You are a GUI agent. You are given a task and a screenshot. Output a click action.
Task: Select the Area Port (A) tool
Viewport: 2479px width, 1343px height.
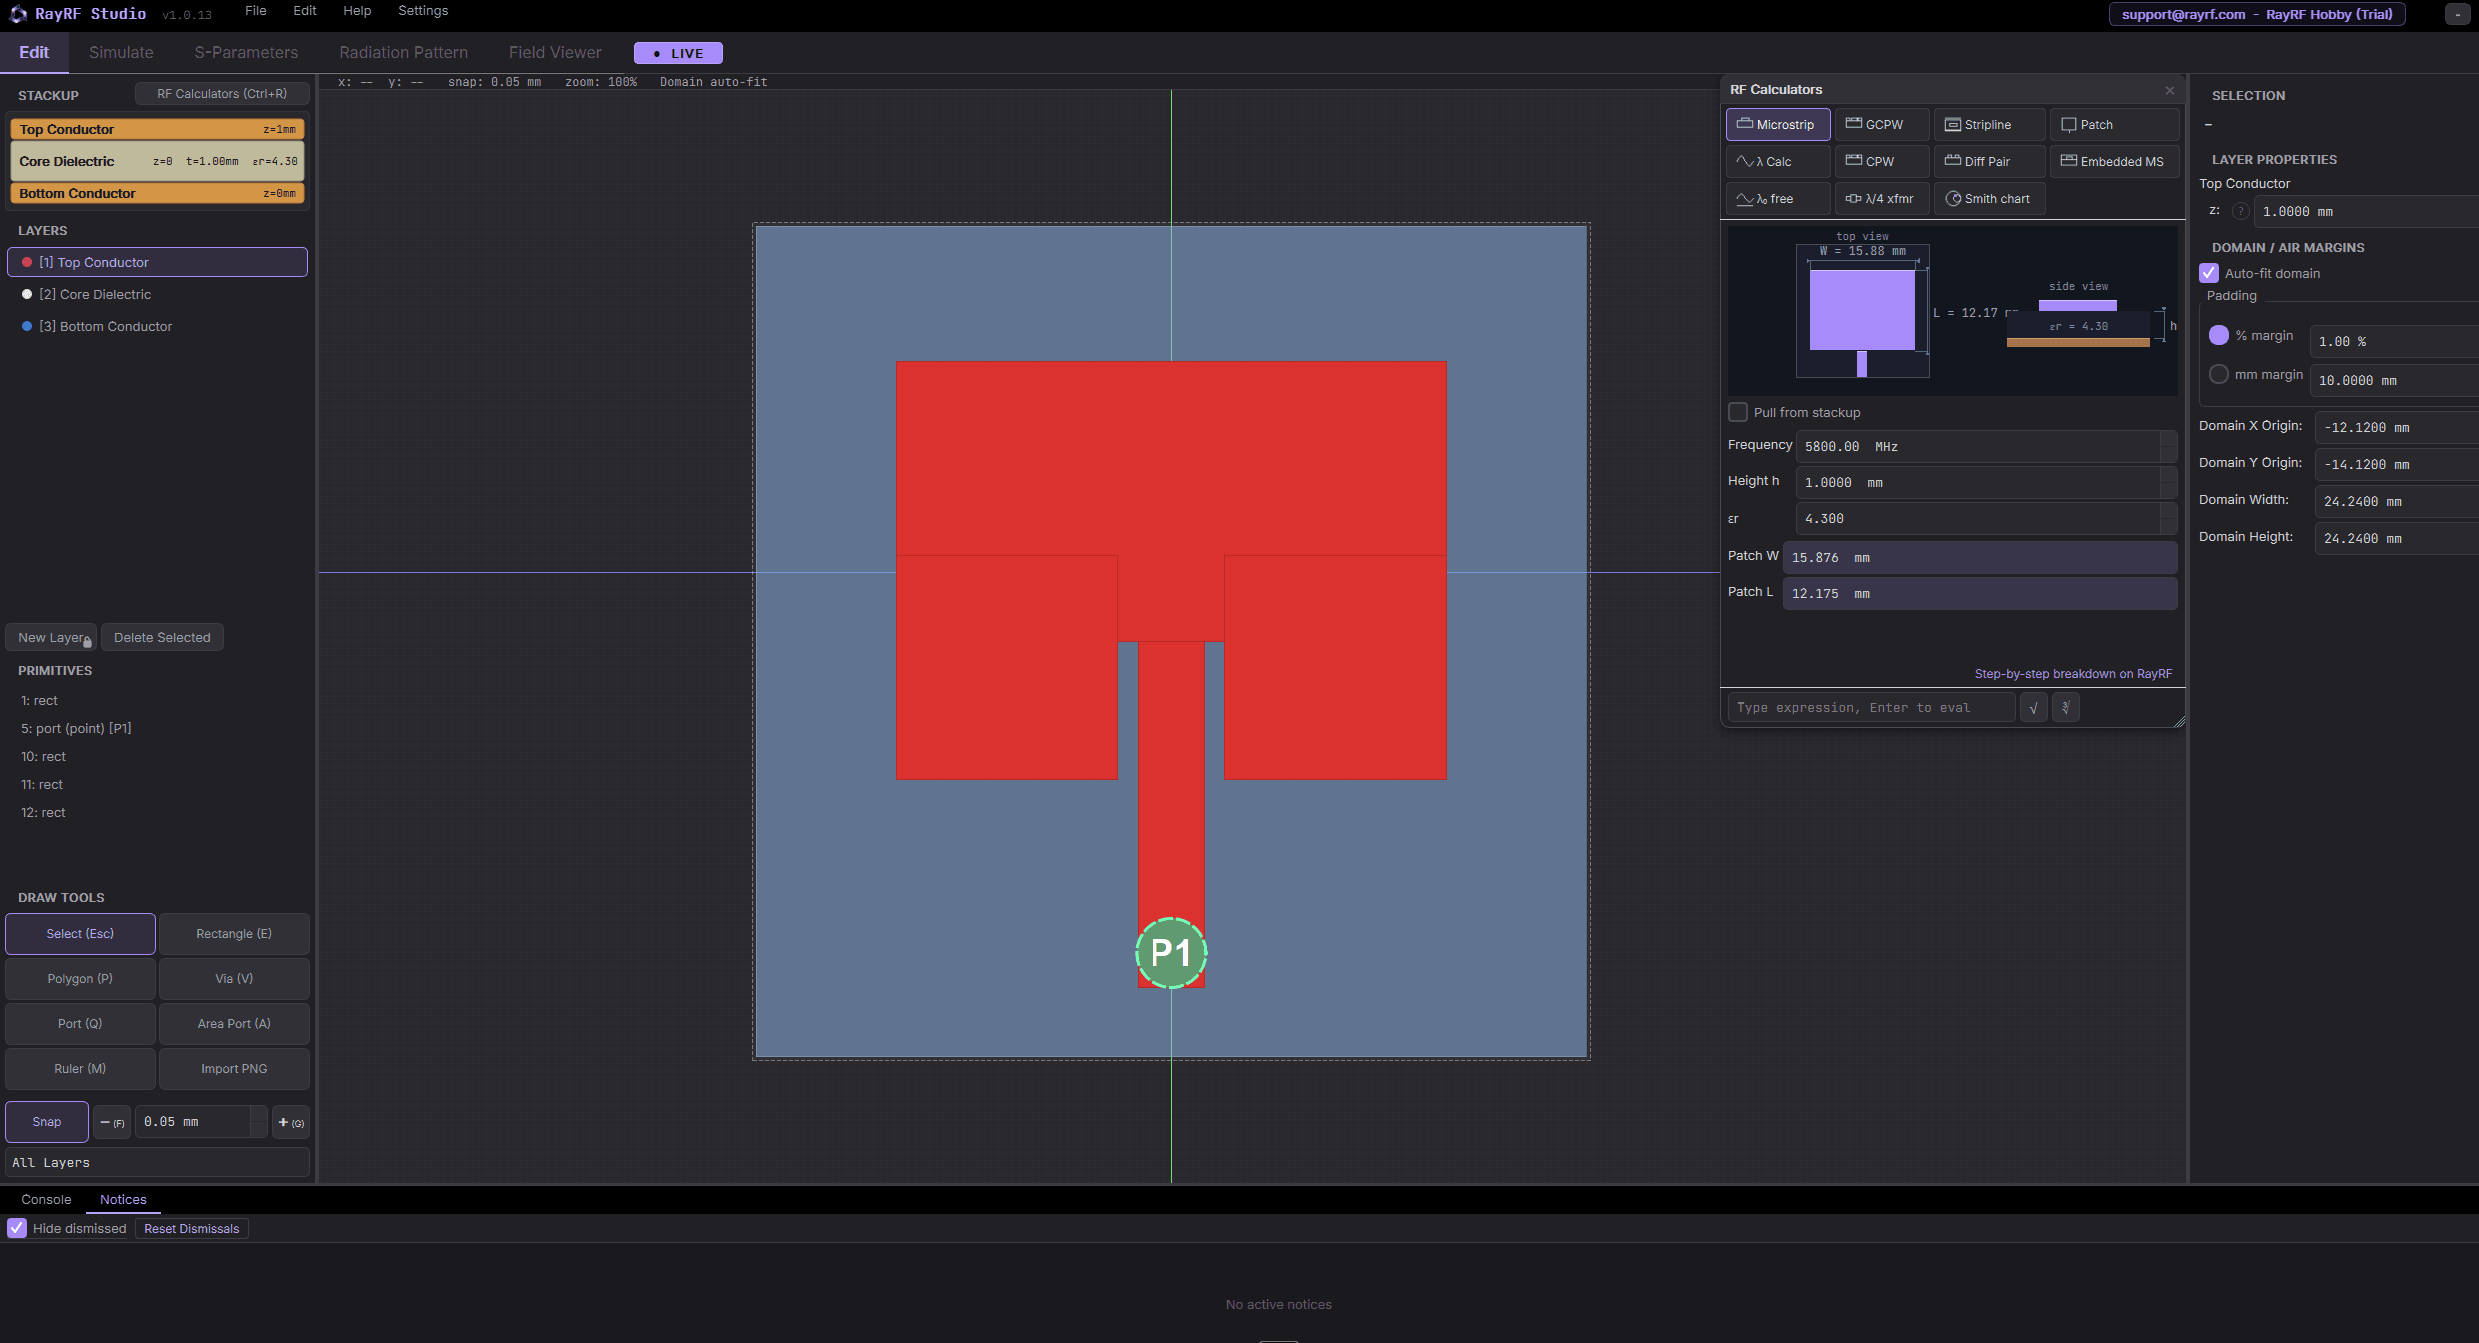point(234,1024)
